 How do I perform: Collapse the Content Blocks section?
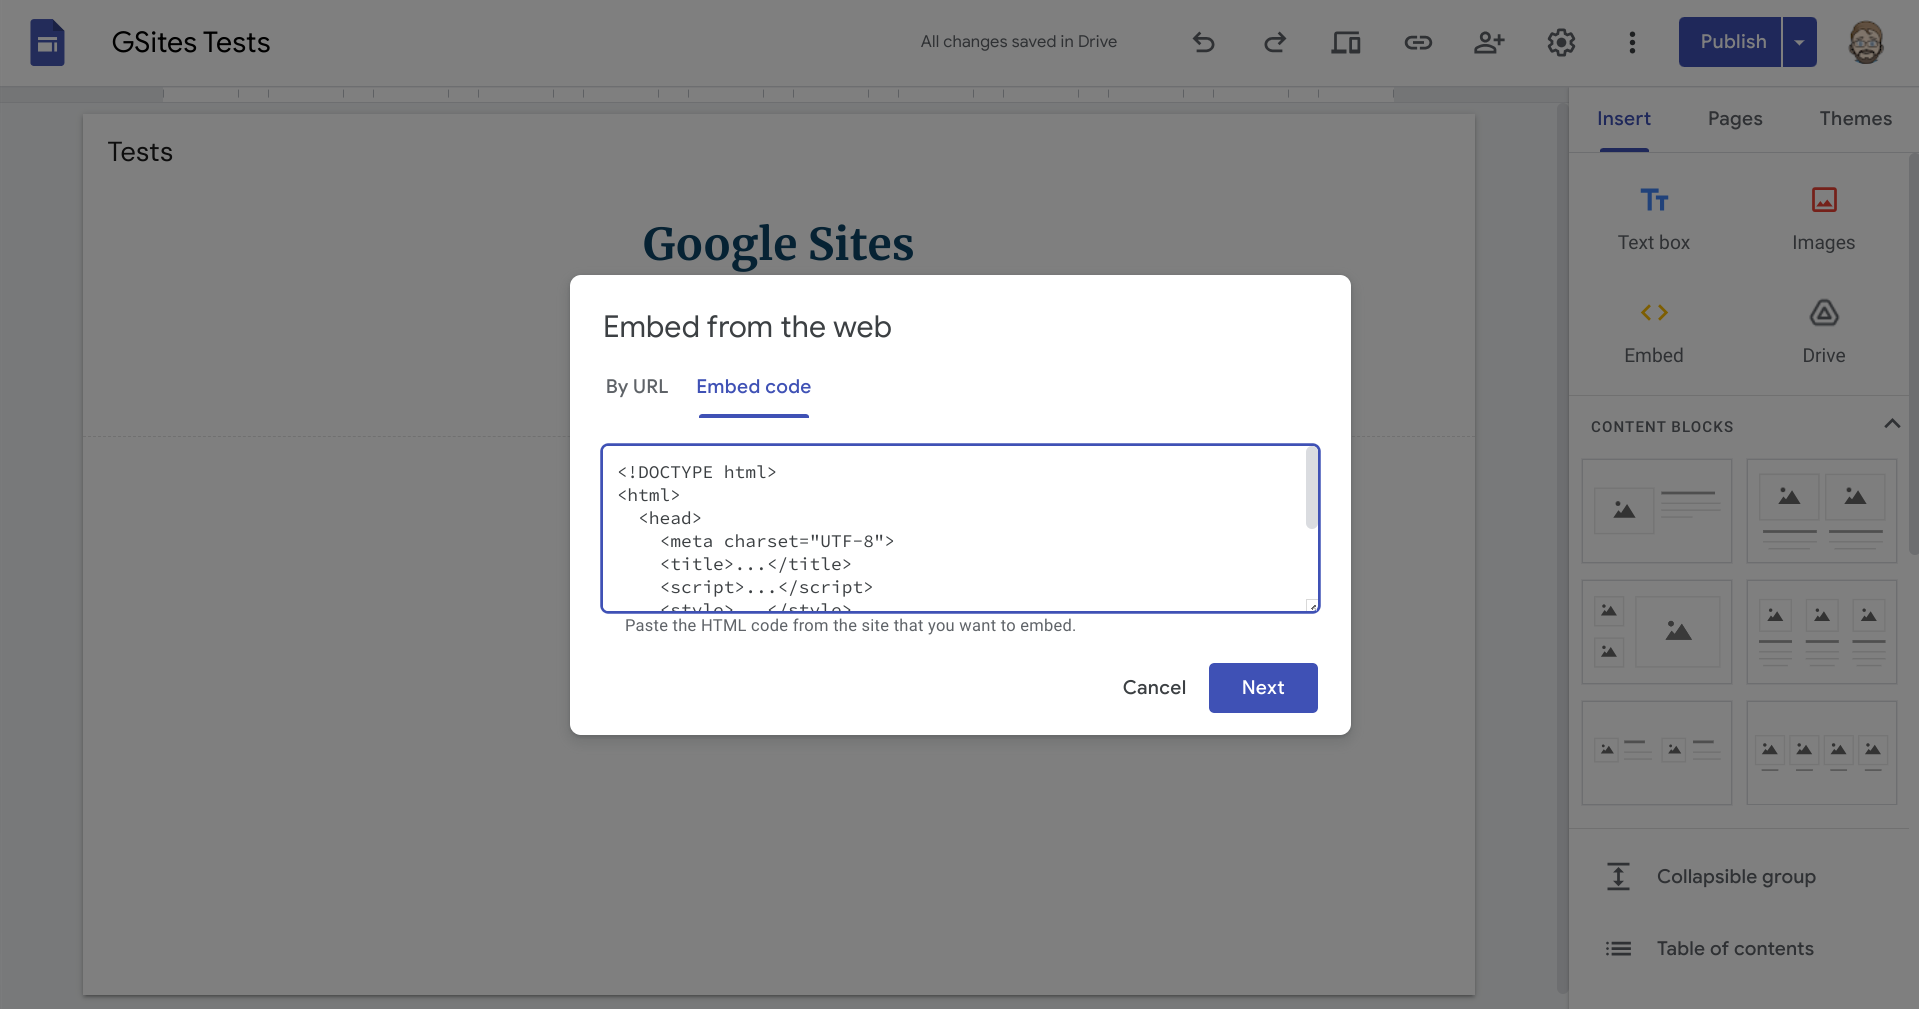1892,424
